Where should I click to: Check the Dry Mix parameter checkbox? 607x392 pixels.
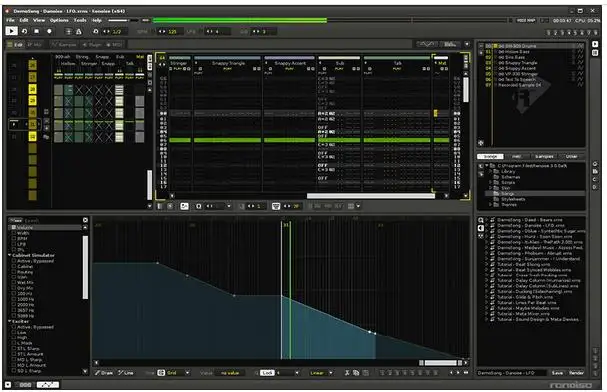point(14,288)
